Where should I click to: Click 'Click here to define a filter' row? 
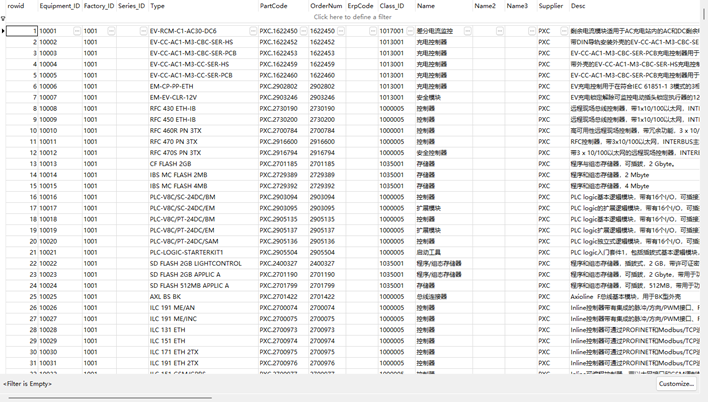pyautogui.click(x=353, y=17)
